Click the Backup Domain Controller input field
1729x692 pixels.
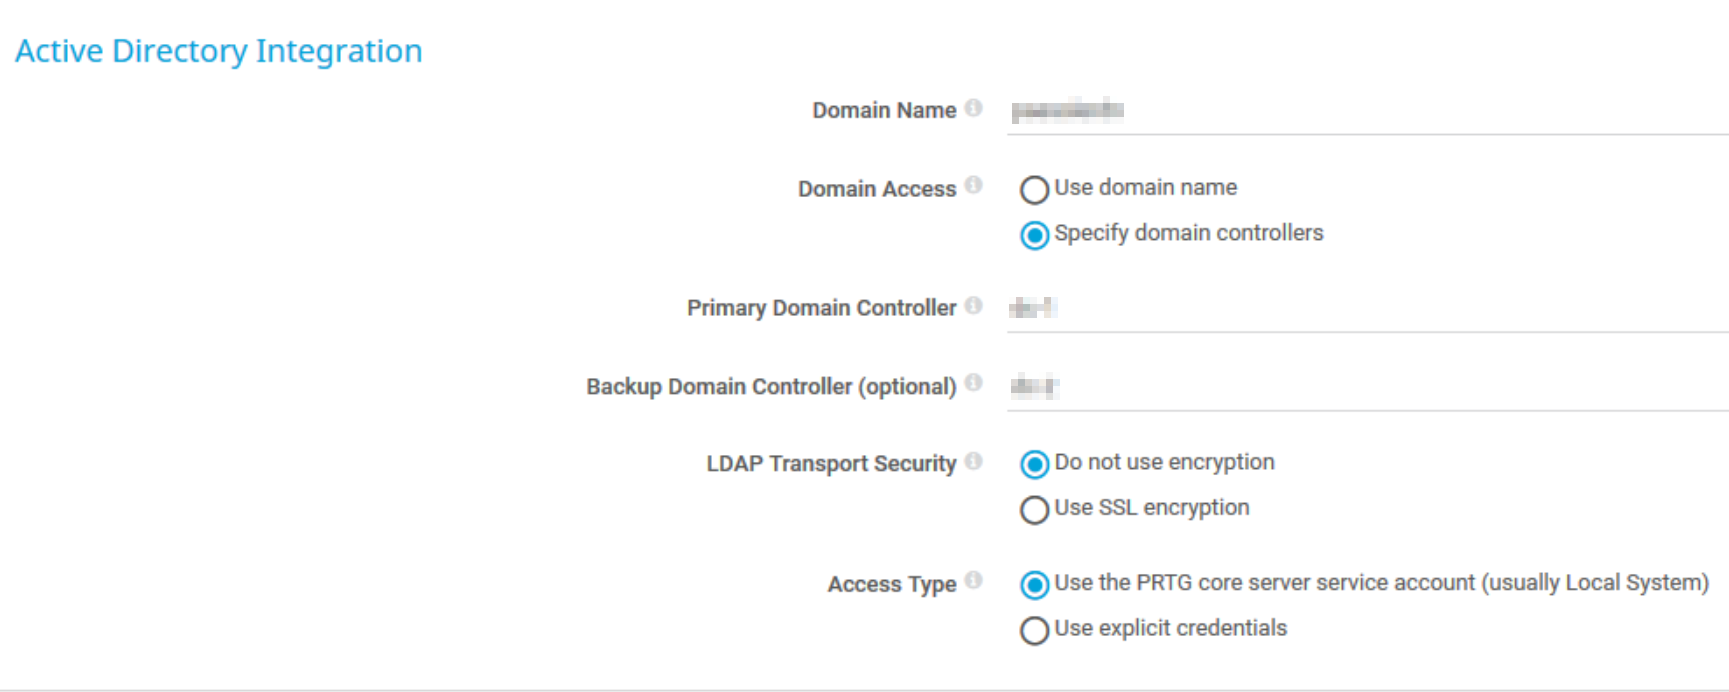[1366, 386]
